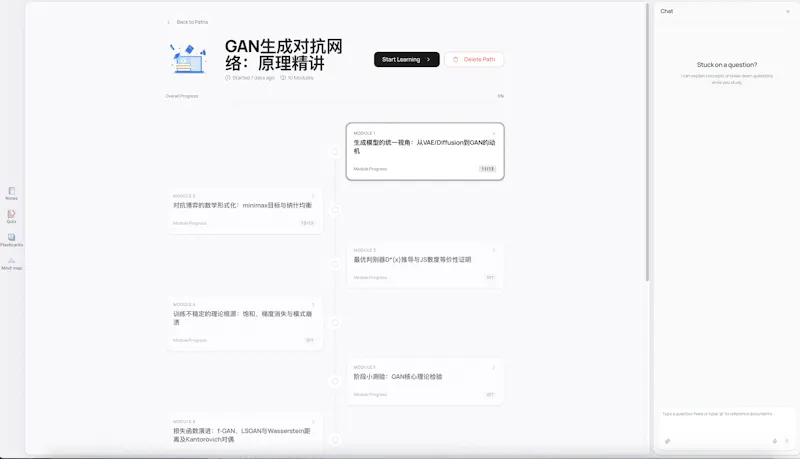Image resolution: width=800 pixels, height=459 pixels.
Task: Expand Module 1 card chevron
Action: [x=493, y=133]
